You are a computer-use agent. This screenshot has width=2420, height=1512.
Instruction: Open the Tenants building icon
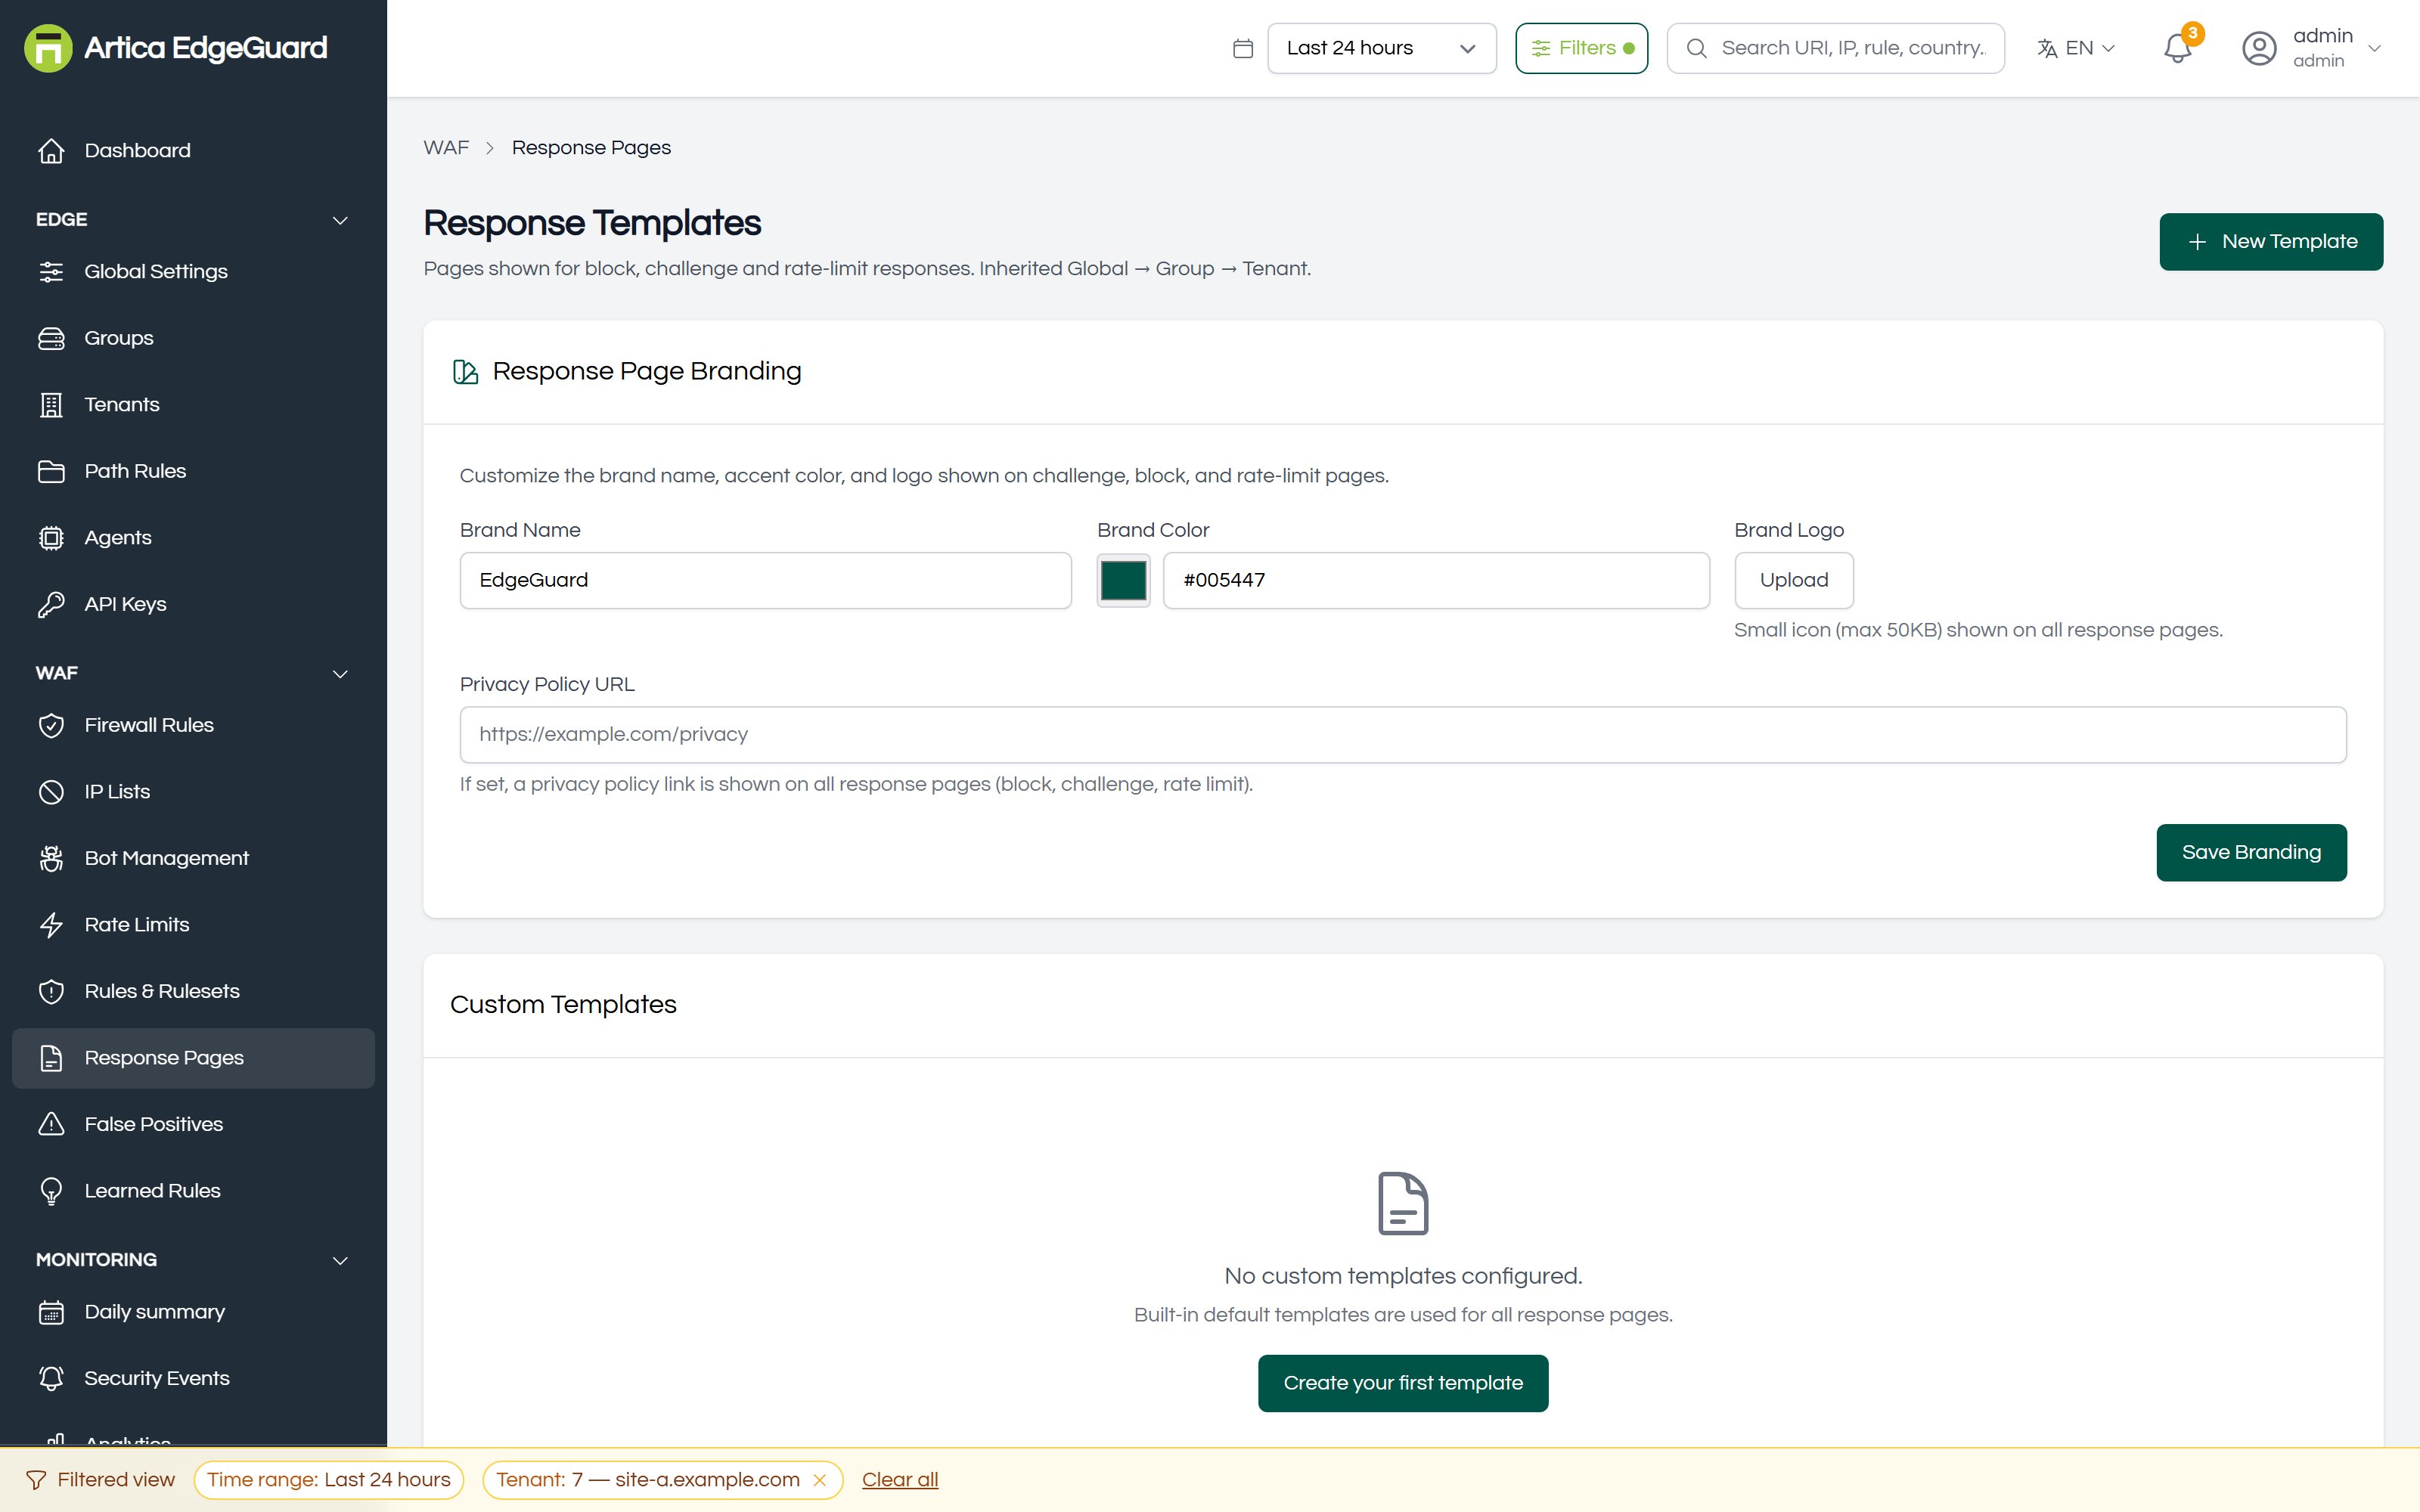pyautogui.click(x=51, y=405)
